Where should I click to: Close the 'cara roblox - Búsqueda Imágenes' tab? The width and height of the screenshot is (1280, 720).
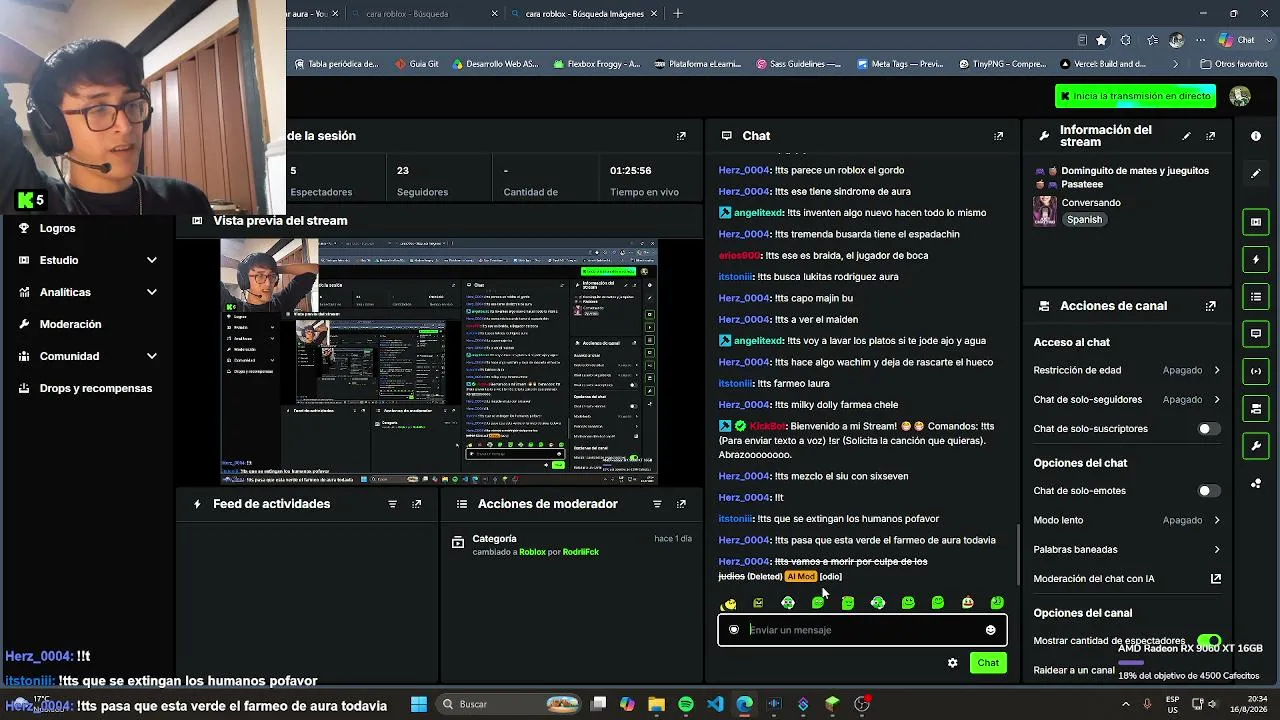[x=654, y=14]
